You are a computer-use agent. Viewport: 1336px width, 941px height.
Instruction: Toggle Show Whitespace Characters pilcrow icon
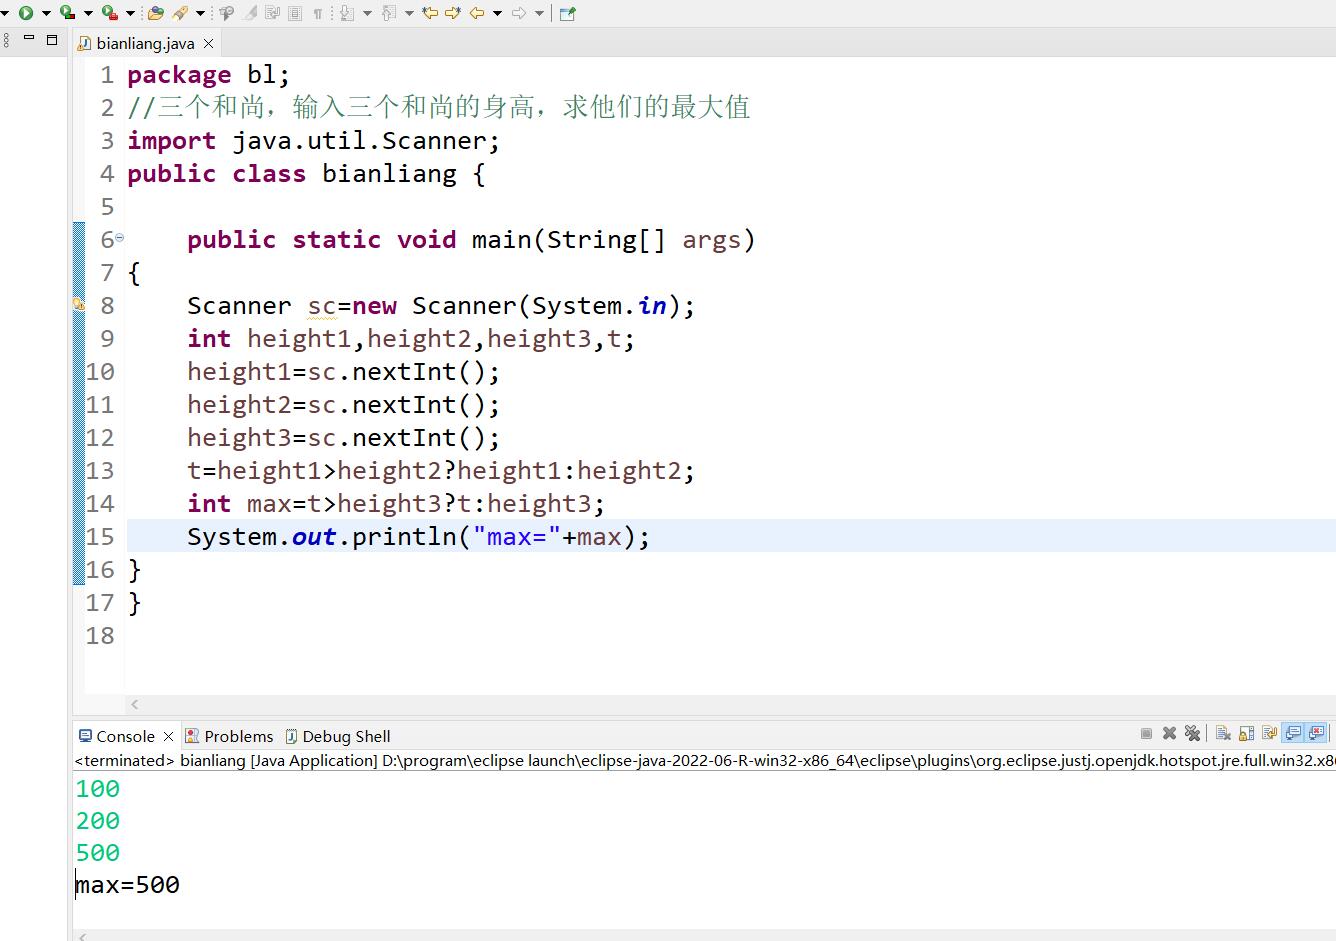click(x=318, y=13)
